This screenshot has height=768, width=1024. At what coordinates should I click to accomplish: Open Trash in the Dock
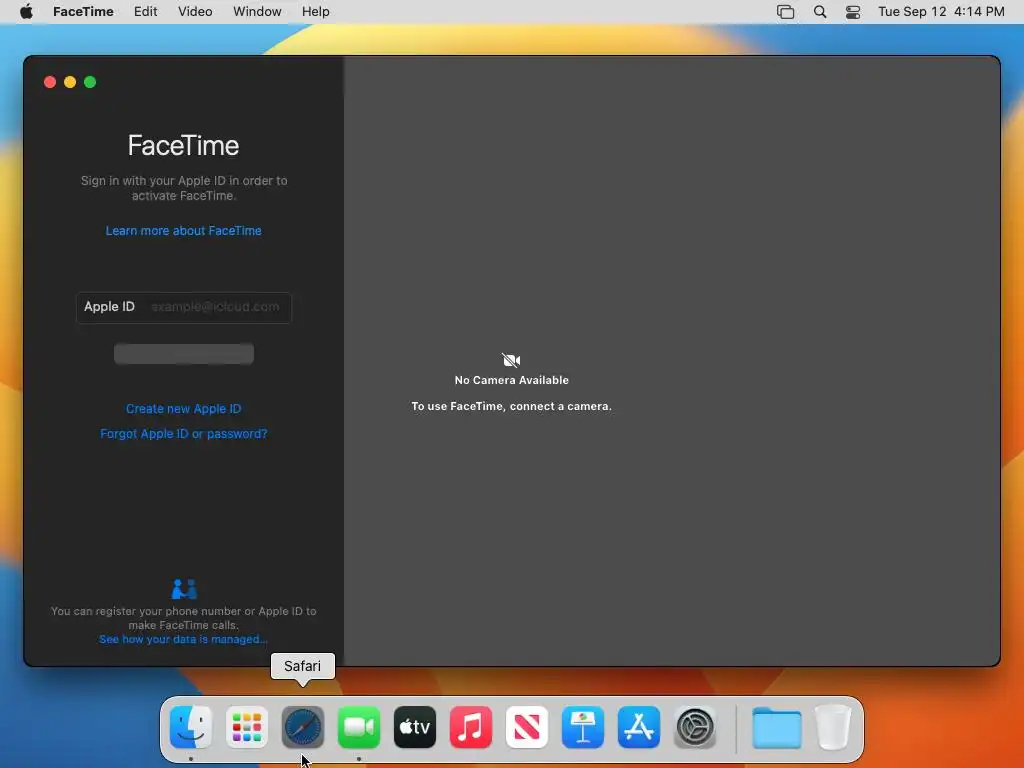coord(833,727)
